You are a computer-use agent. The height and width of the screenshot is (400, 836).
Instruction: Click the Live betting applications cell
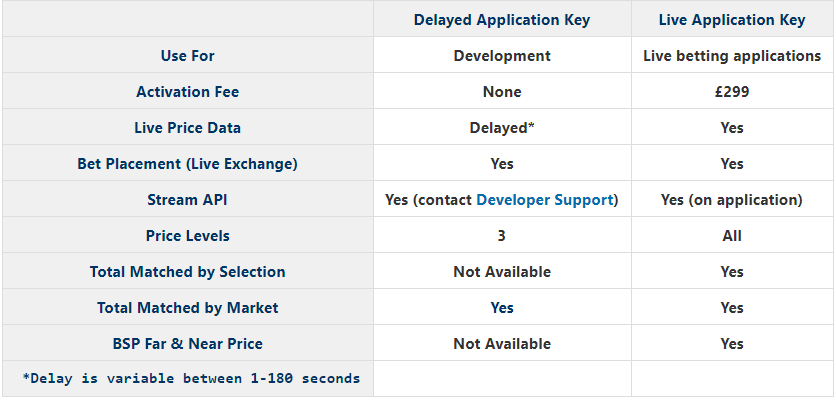pos(732,56)
